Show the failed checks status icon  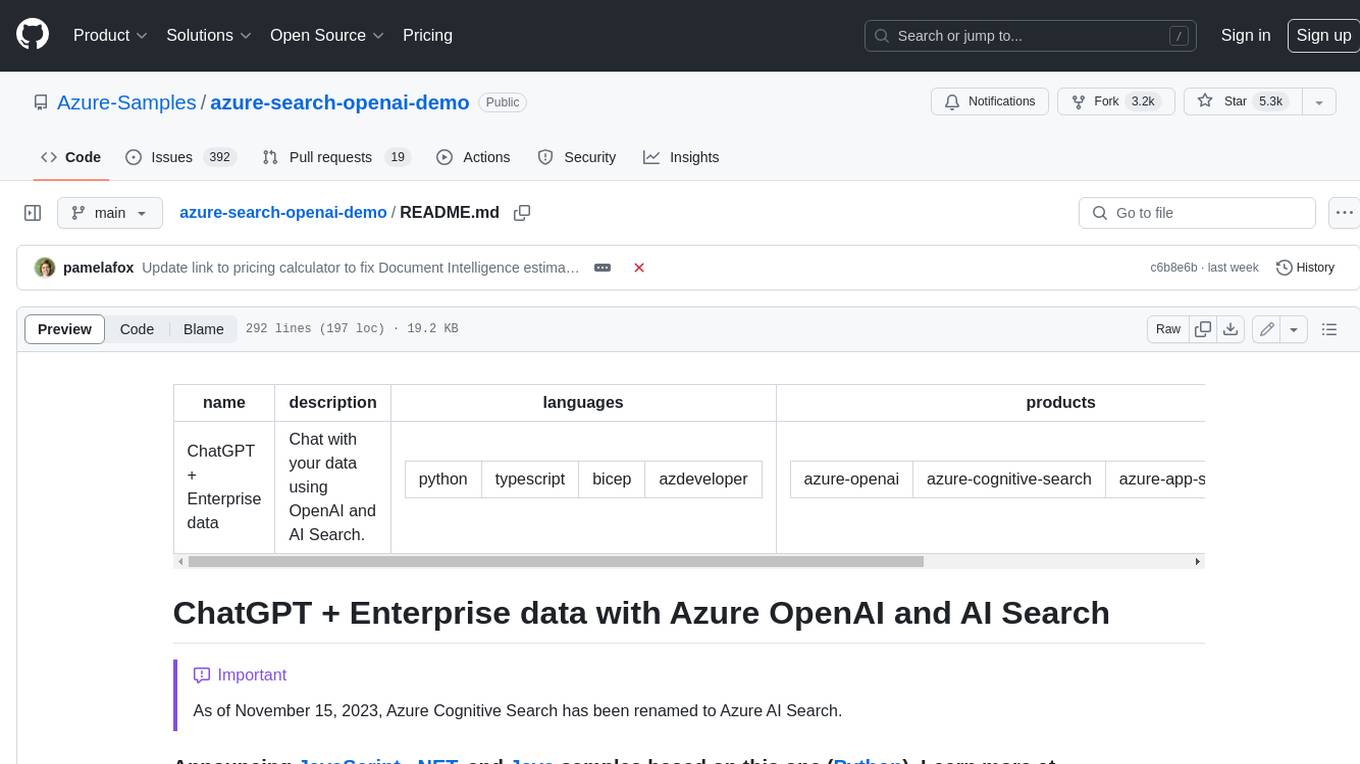639,268
